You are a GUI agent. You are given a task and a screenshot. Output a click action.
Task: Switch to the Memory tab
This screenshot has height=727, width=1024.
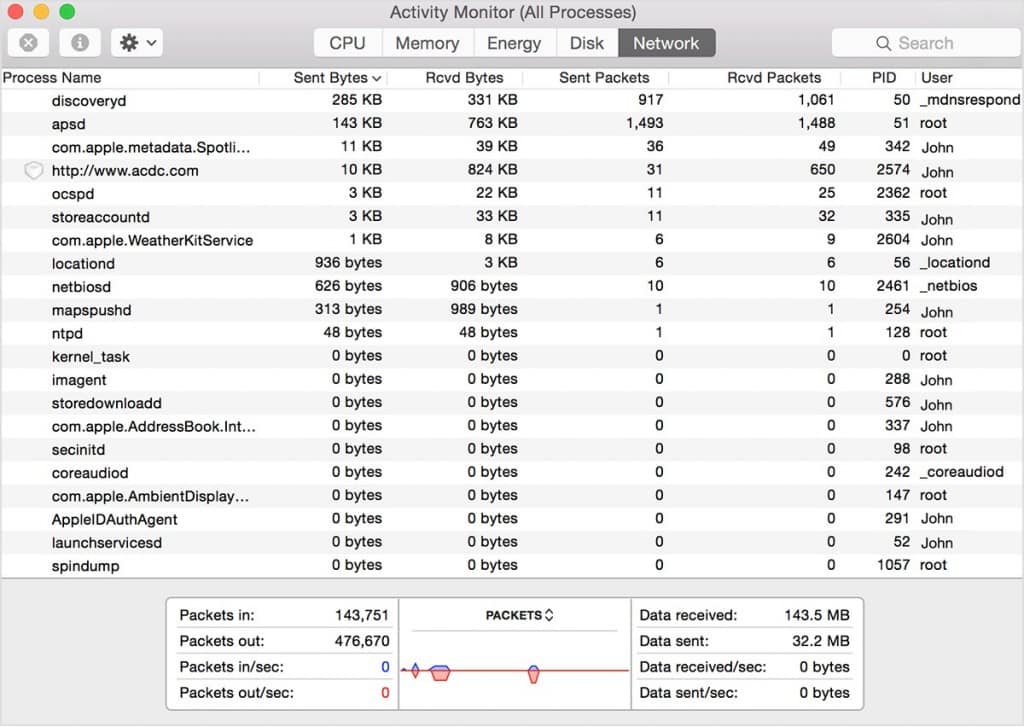(427, 43)
